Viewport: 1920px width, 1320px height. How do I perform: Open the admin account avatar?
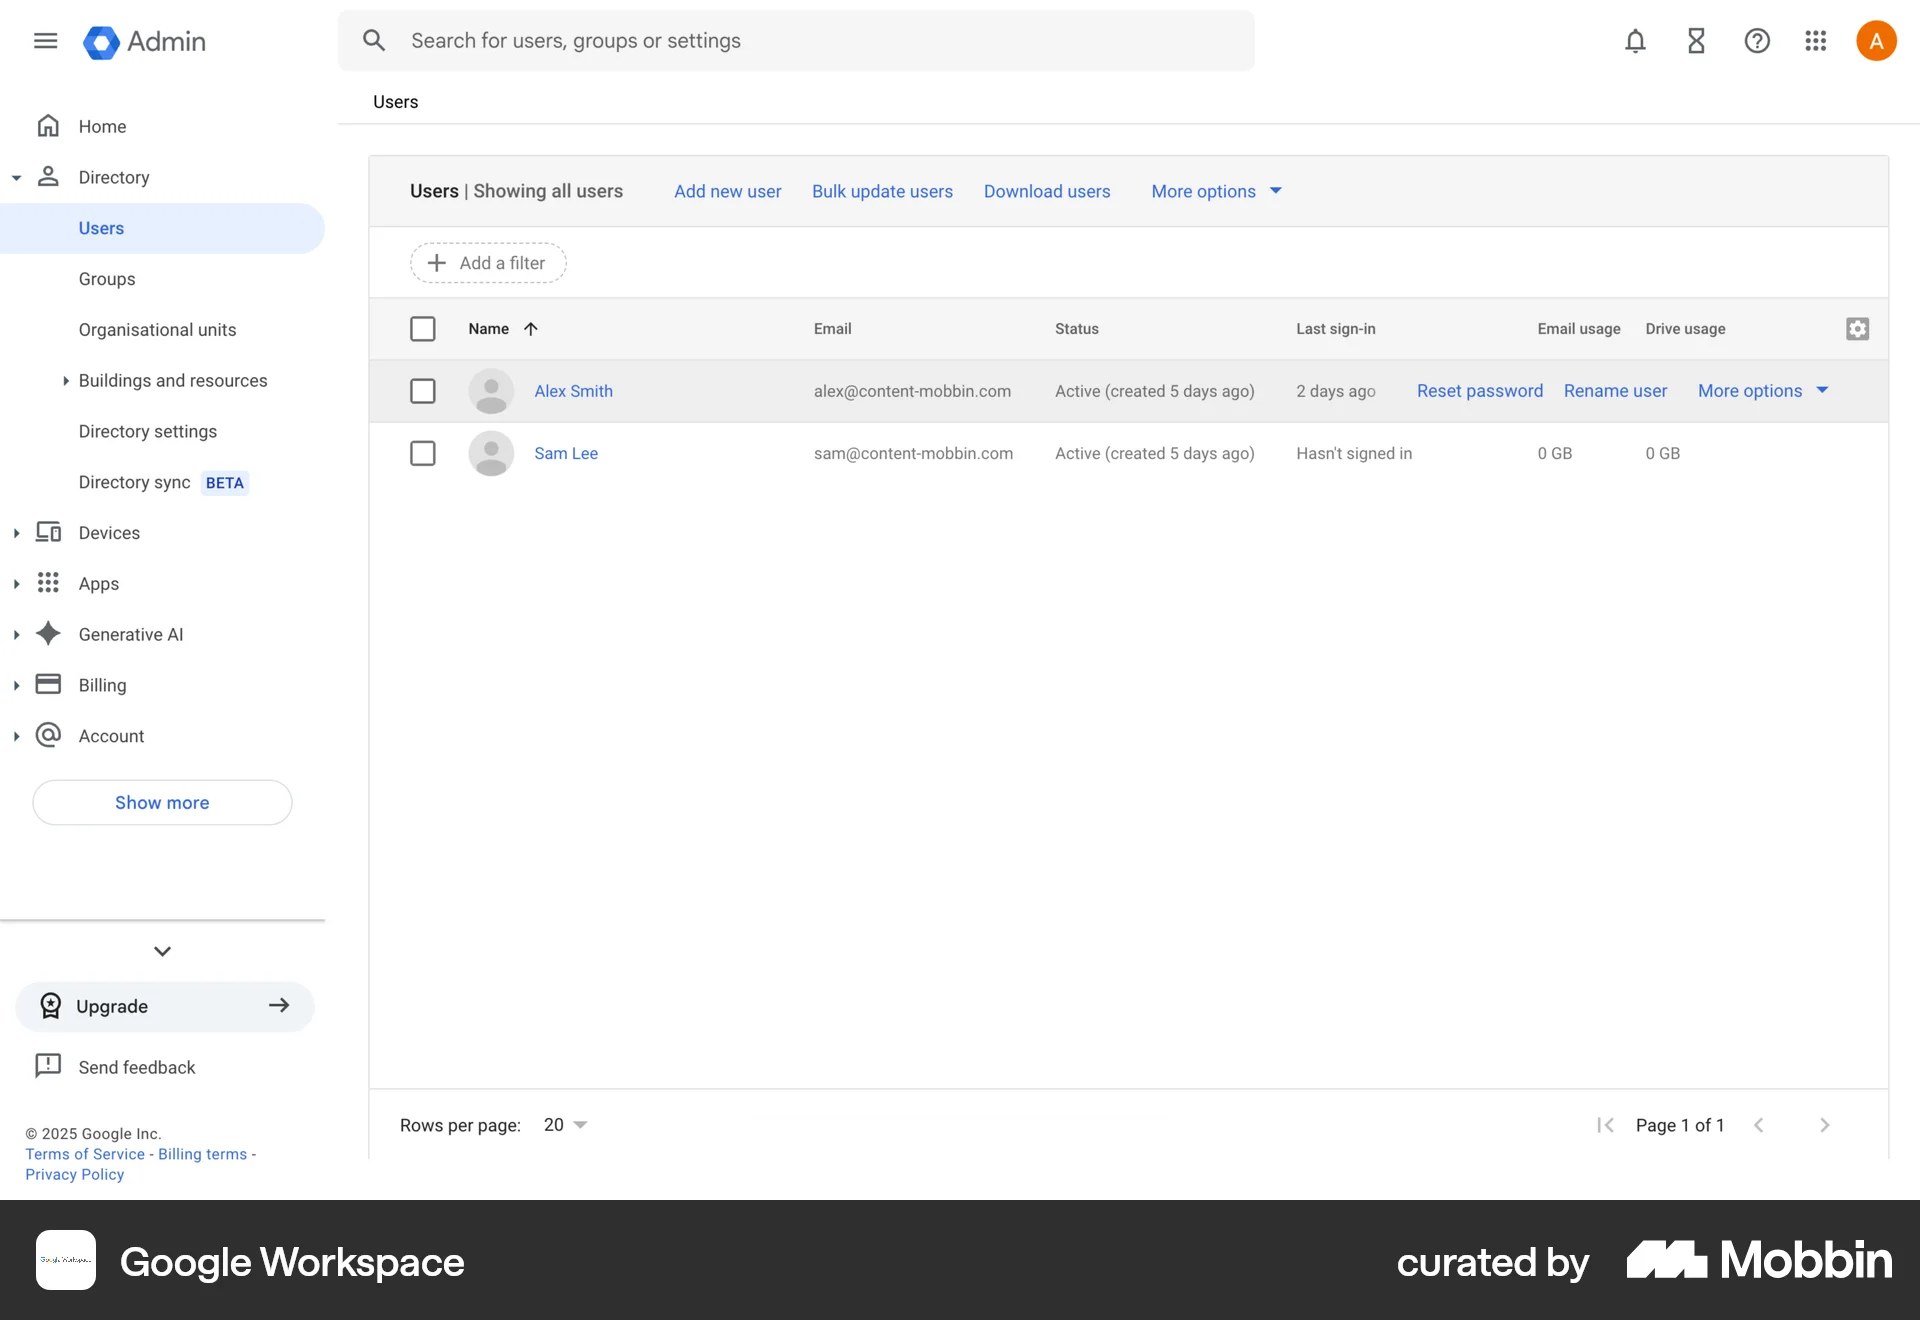1876,40
